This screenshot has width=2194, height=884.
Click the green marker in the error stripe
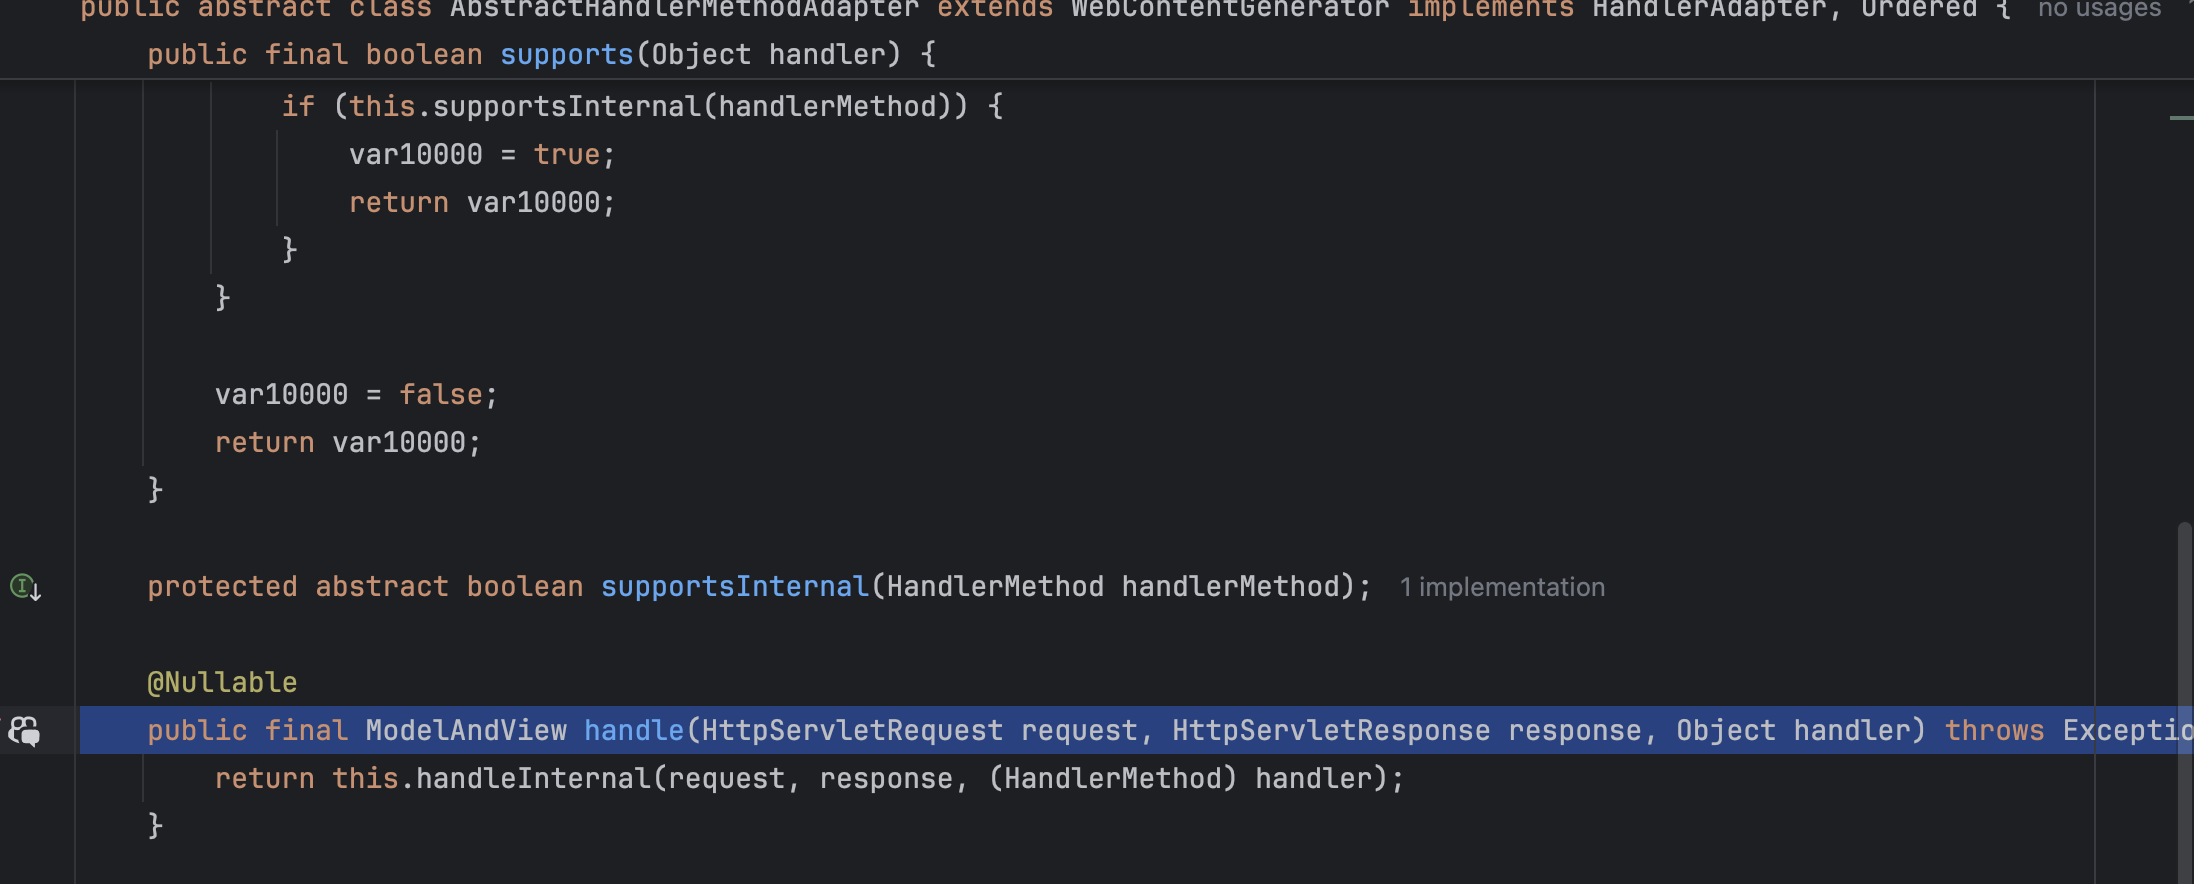(x=2181, y=118)
